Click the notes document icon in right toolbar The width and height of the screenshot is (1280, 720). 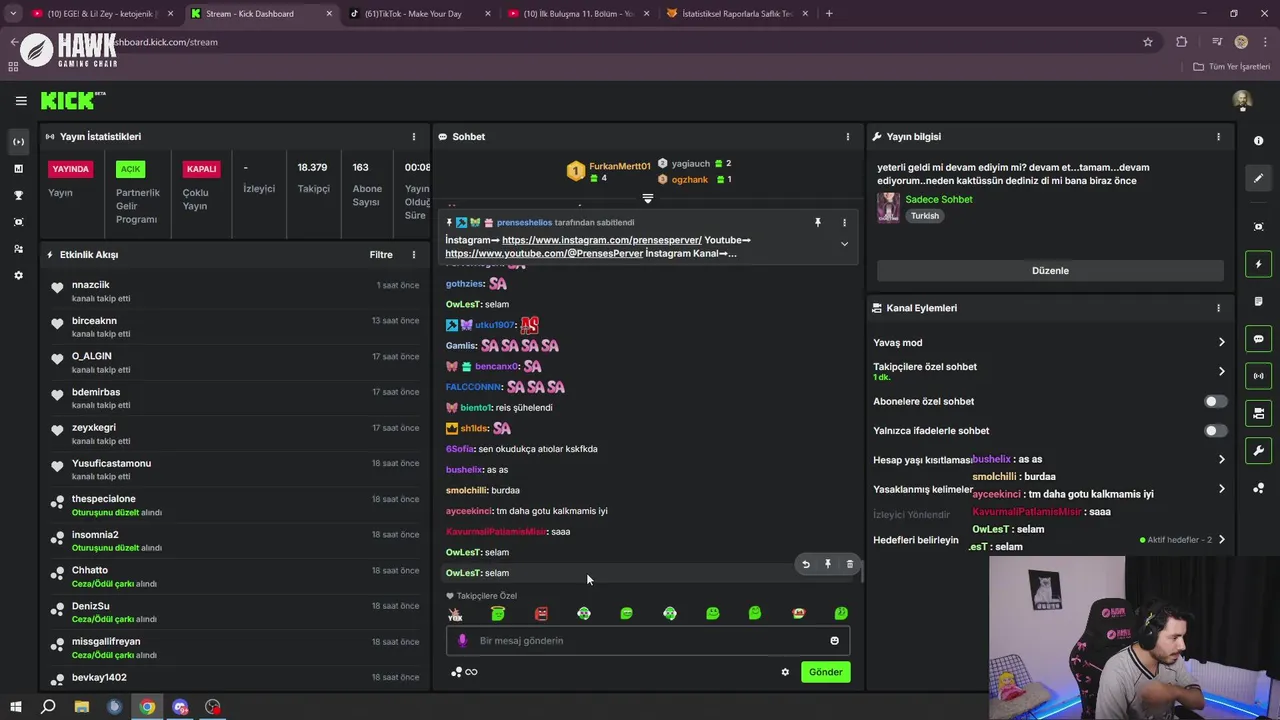click(x=1258, y=301)
